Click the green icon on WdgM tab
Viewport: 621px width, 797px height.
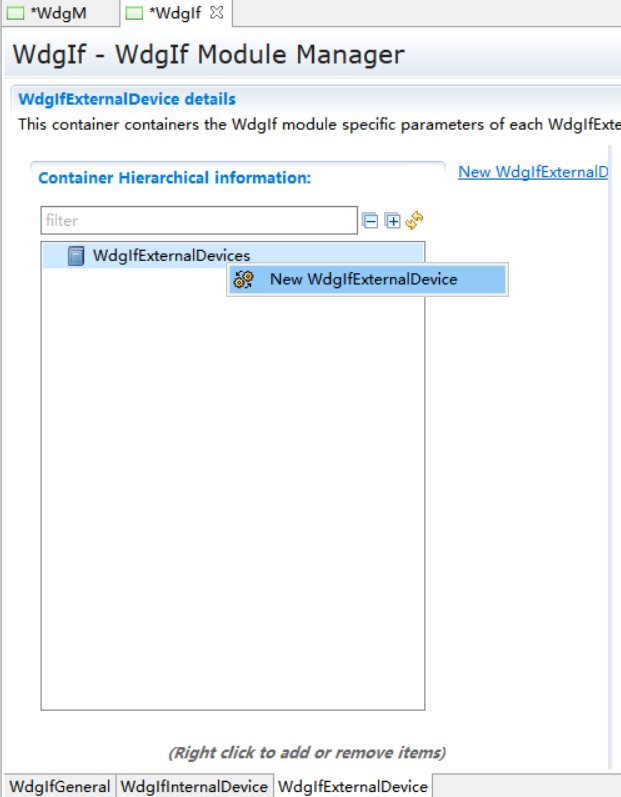tap(16, 13)
